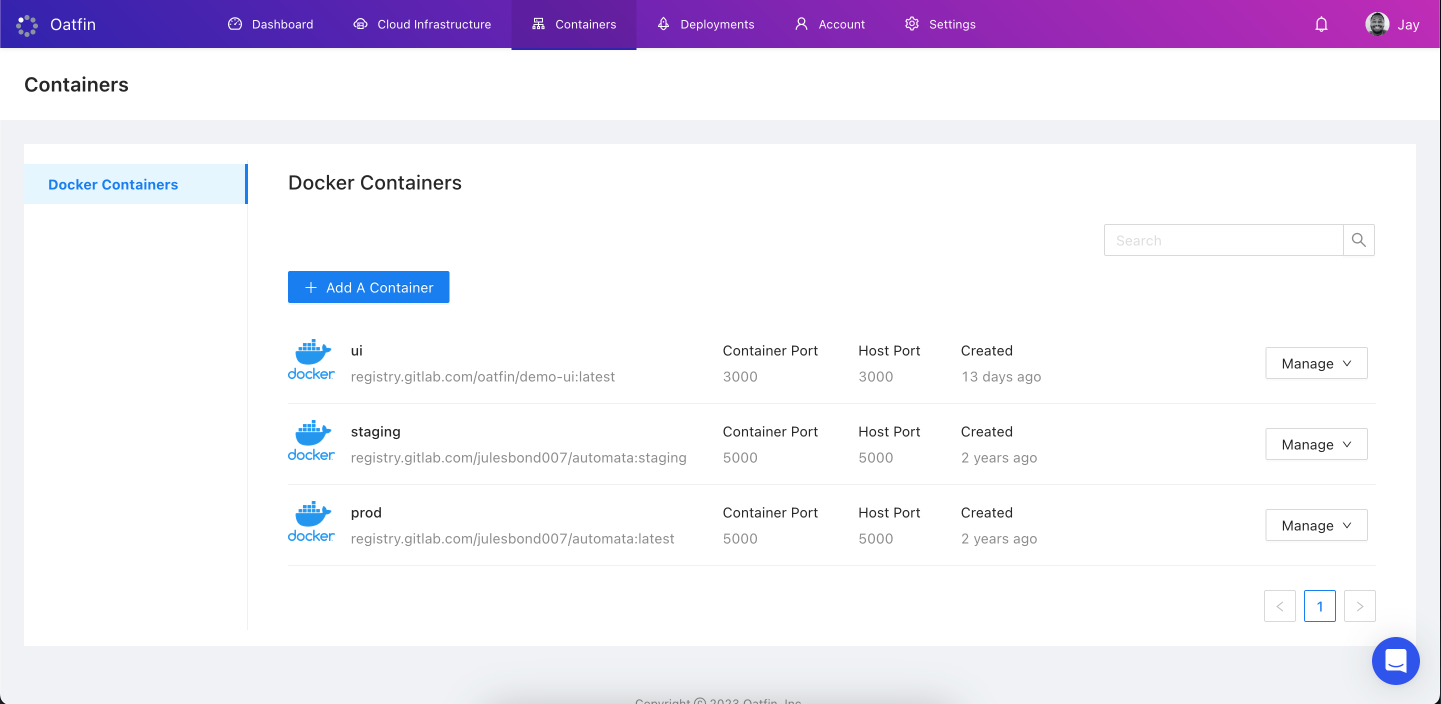Open the notifications bell
This screenshot has width=1441, height=704.
(1321, 24)
